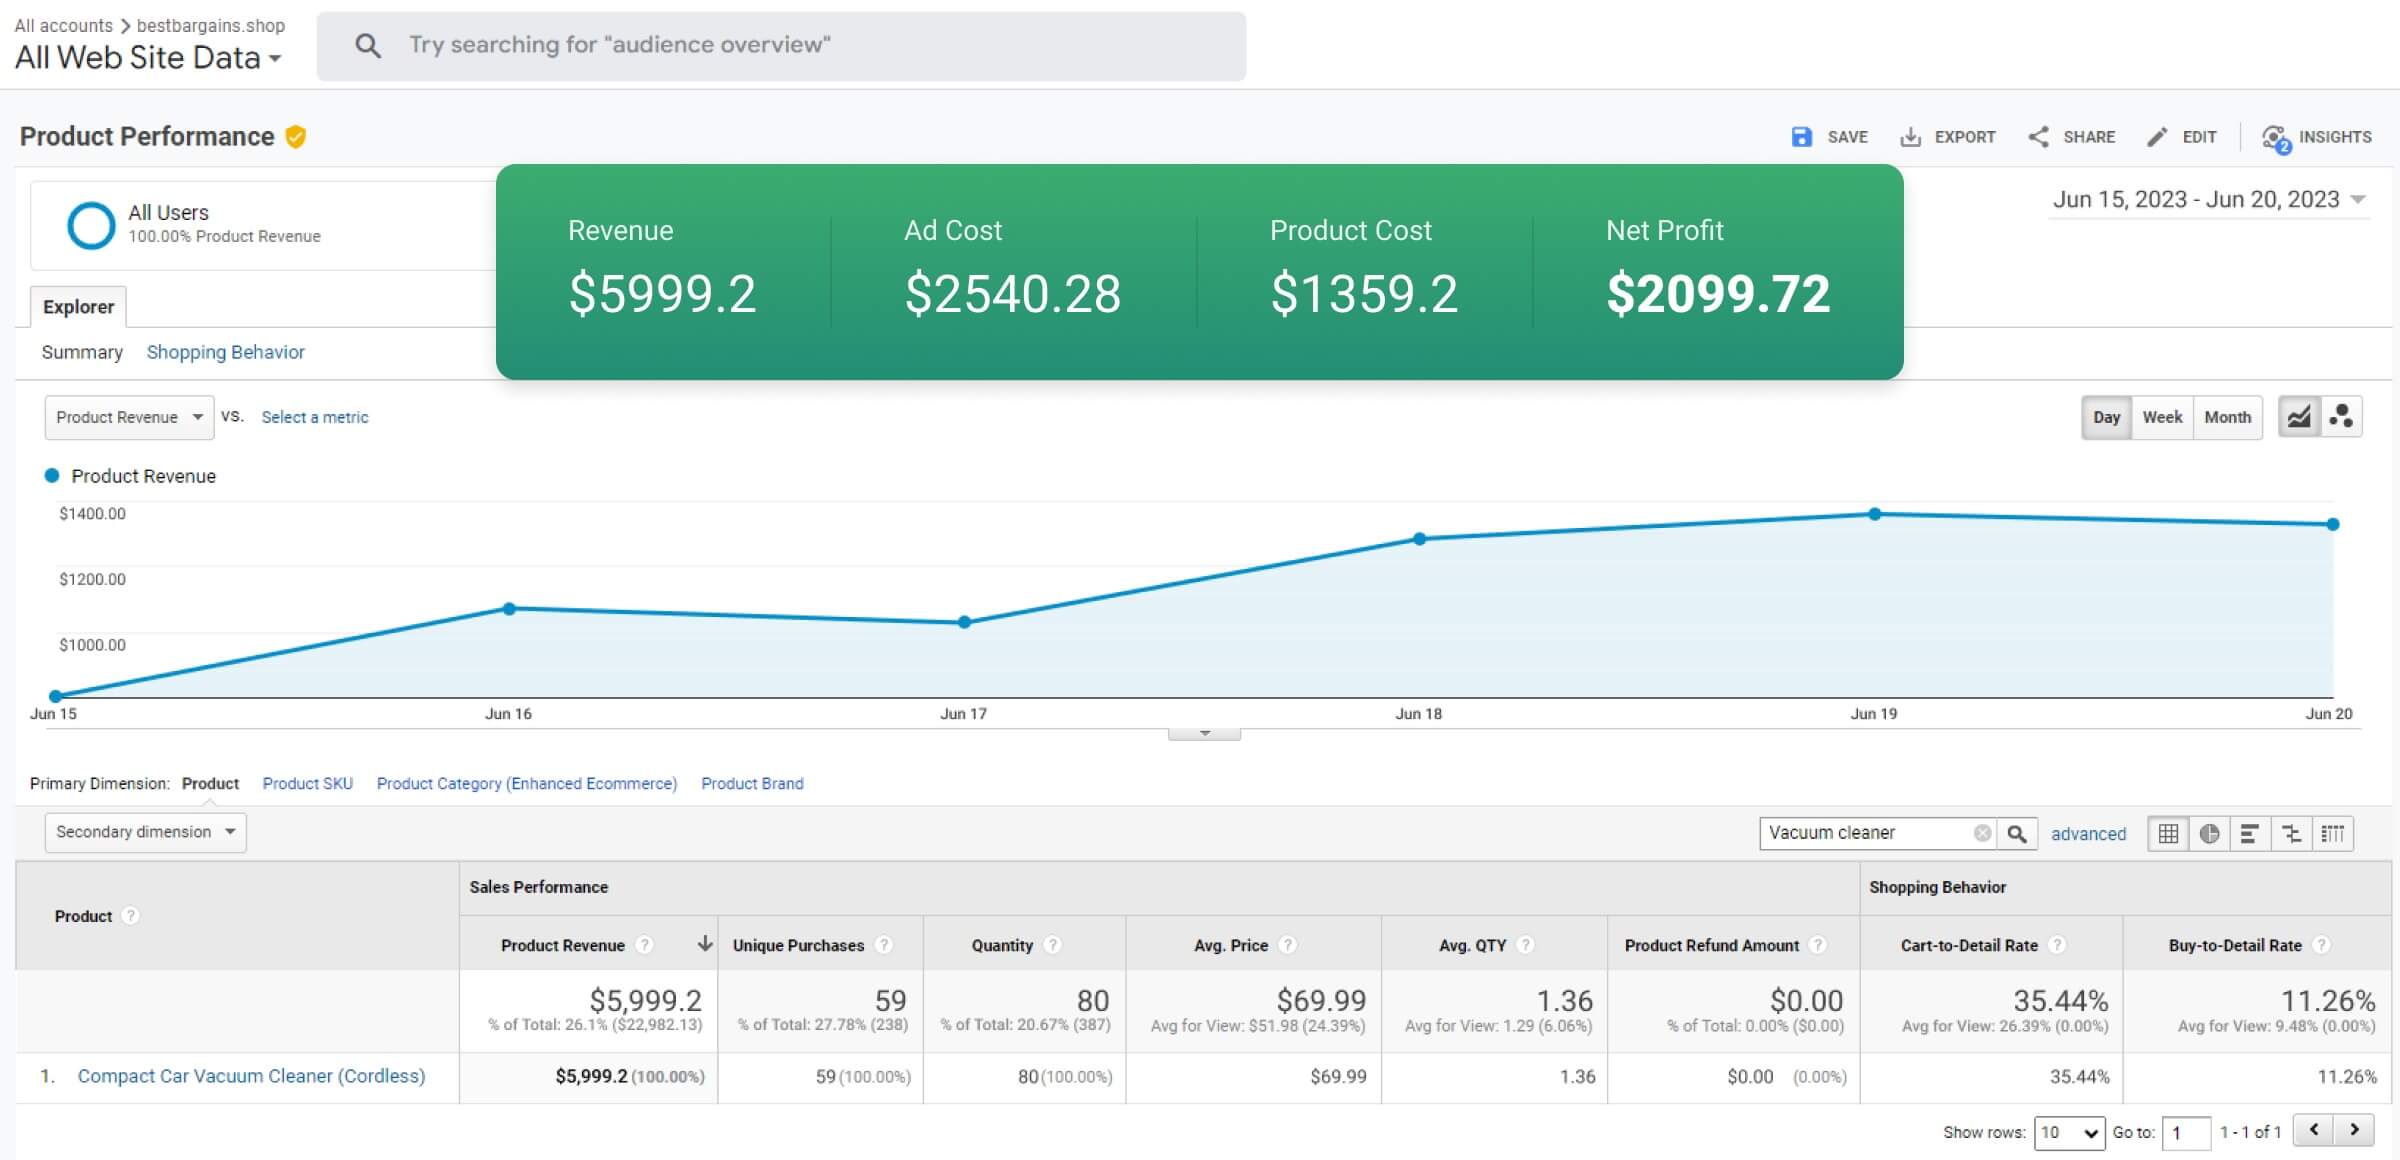Select the comparison view icon
This screenshot has height=1160, width=2400.
tap(2291, 833)
